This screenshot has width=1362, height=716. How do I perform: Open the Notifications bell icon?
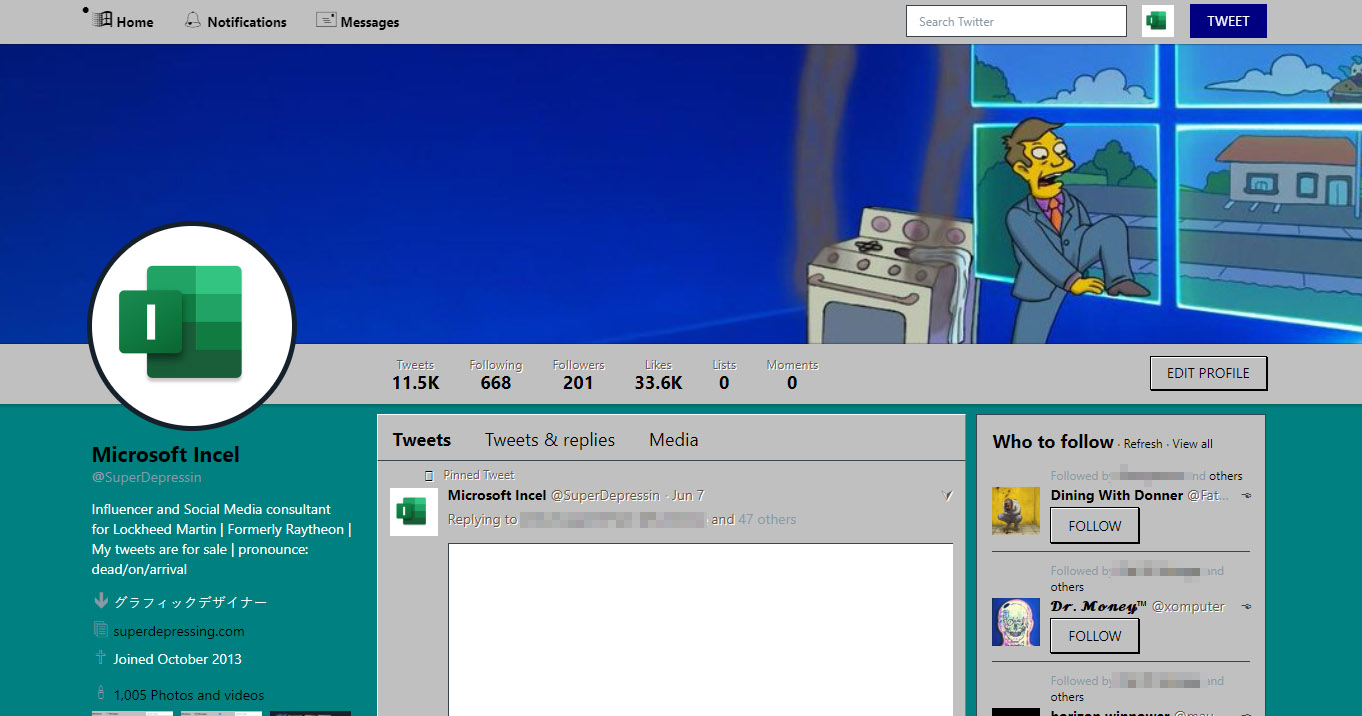[193, 20]
